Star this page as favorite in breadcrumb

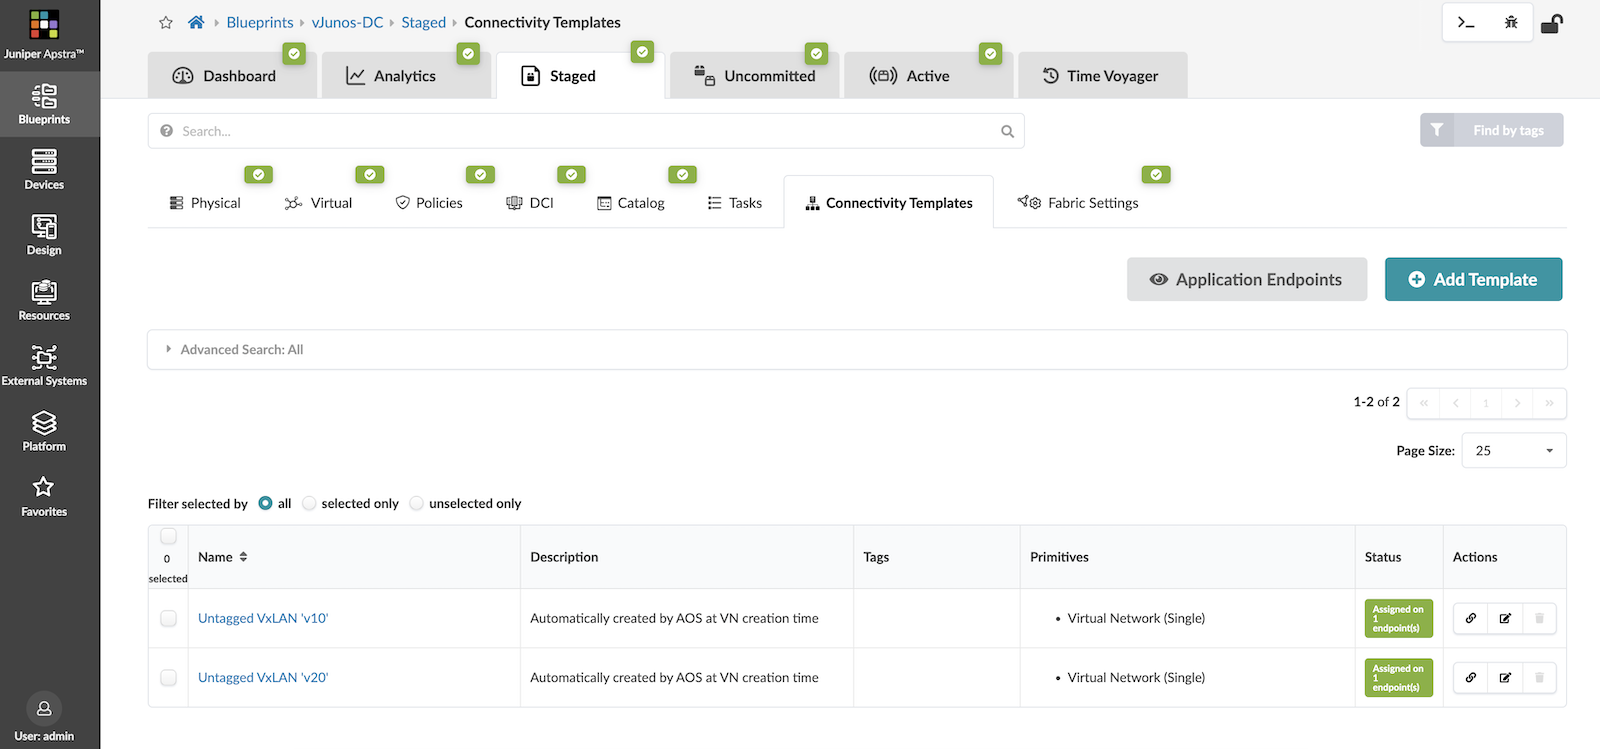(166, 22)
